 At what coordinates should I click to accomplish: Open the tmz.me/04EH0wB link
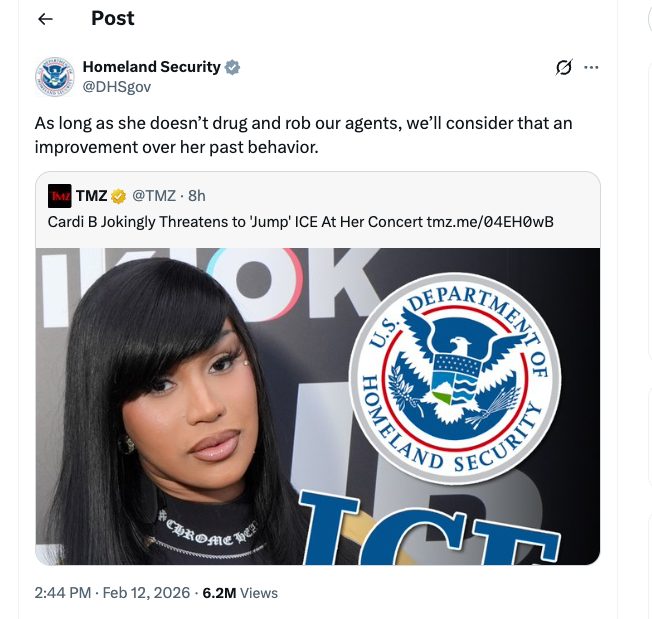pyautogui.click(x=490, y=222)
